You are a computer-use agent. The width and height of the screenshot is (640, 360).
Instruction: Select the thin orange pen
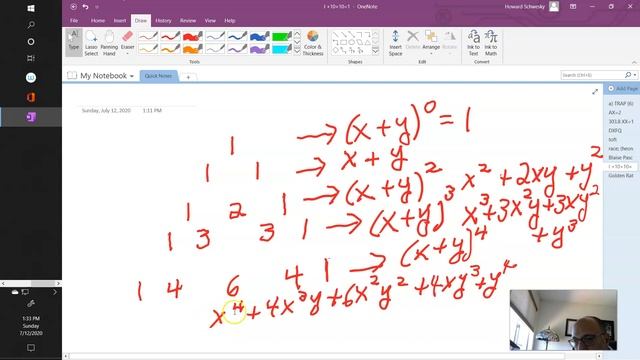pos(171,49)
